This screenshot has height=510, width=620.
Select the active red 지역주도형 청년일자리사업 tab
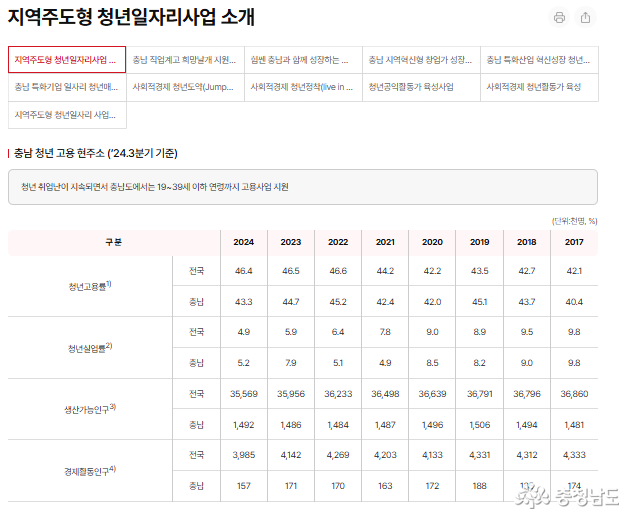[67, 60]
